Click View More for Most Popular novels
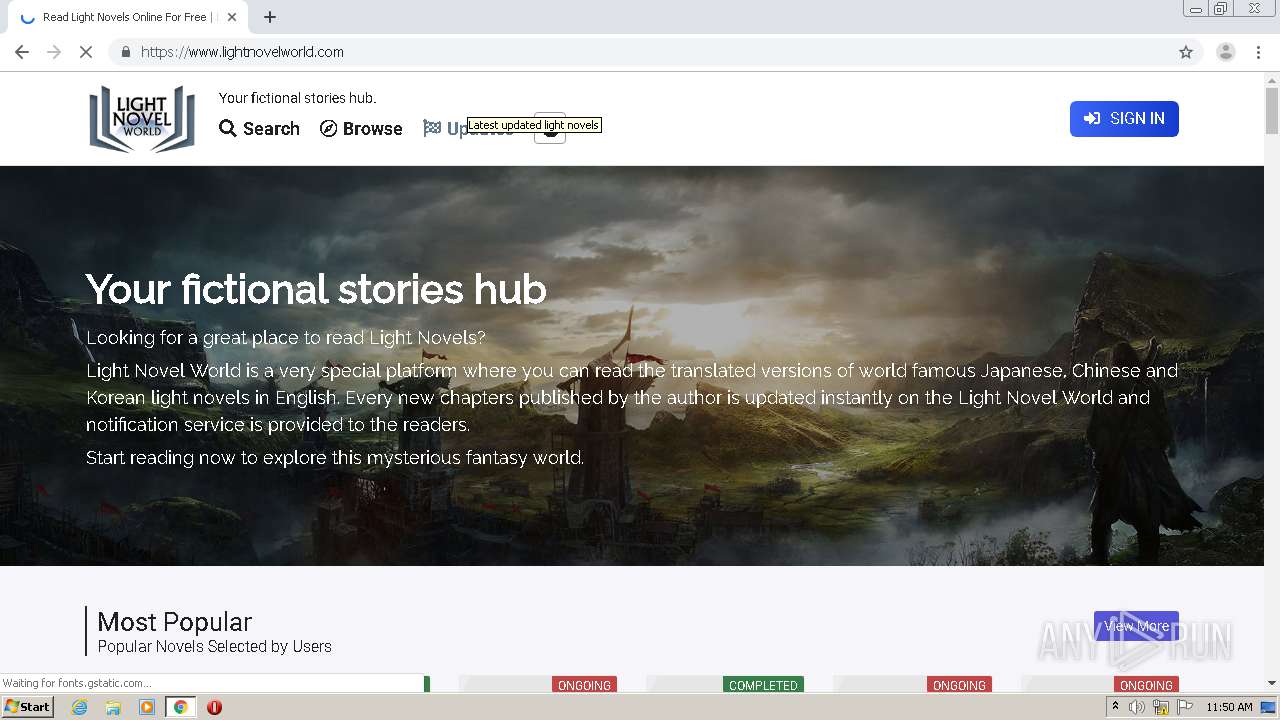 point(1136,626)
